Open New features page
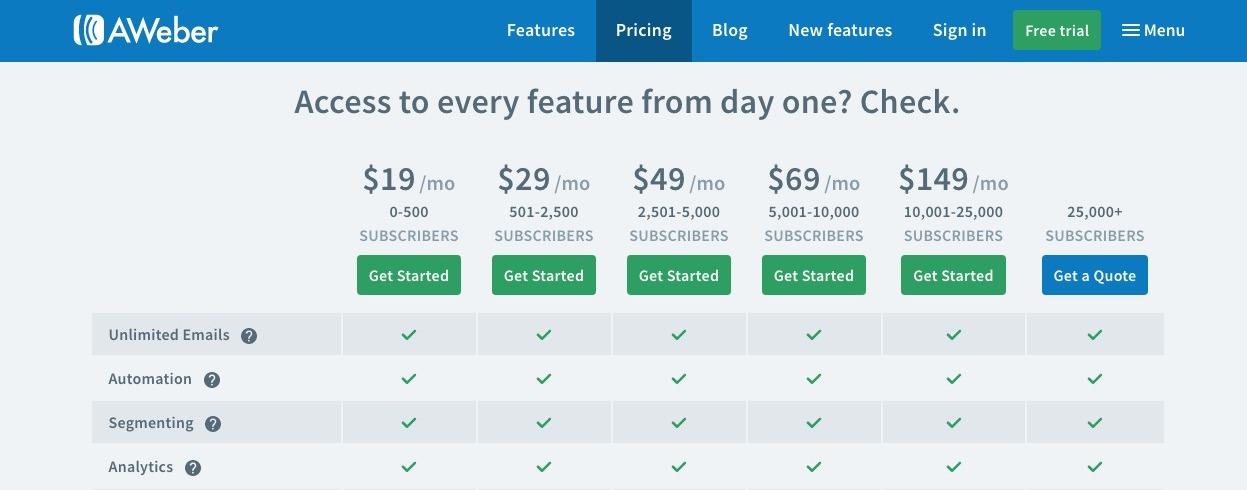Screen dimensions: 1247x490 (x=840, y=31)
